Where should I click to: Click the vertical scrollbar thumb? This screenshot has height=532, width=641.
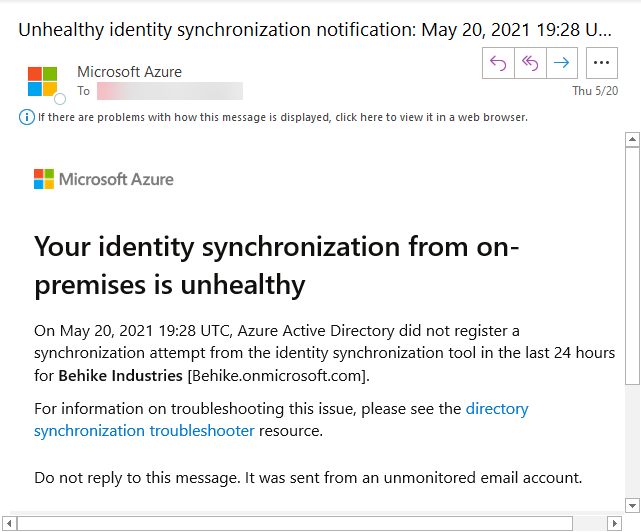point(632,265)
